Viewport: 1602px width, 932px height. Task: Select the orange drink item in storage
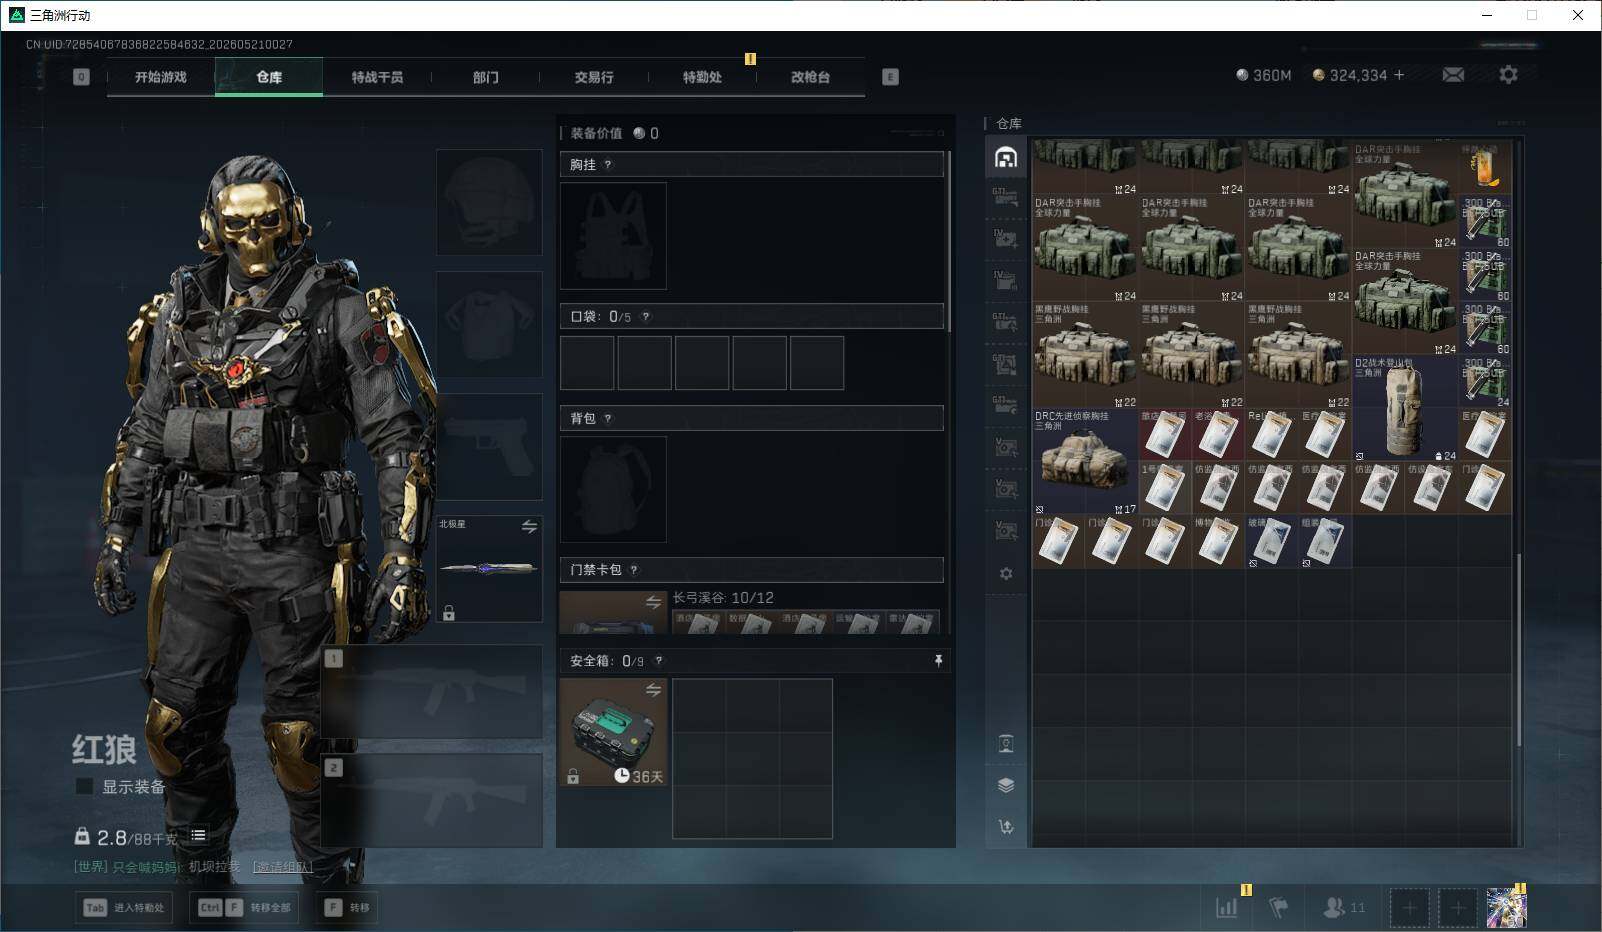coord(1485,167)
